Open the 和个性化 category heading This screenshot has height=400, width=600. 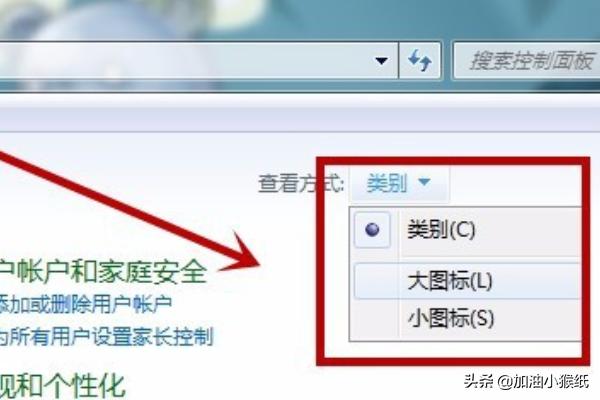pyautogui.click(x=62, y=386)
